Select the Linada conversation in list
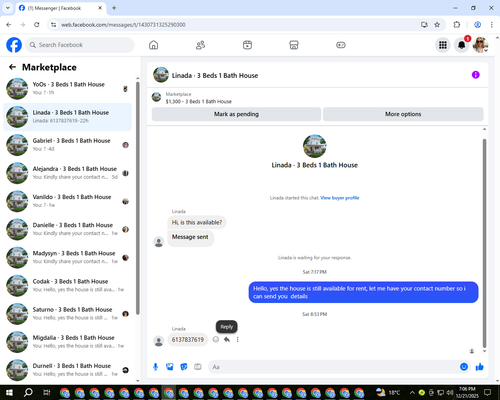The height and width of the screenshot is (400, 500). pos(67,117)
